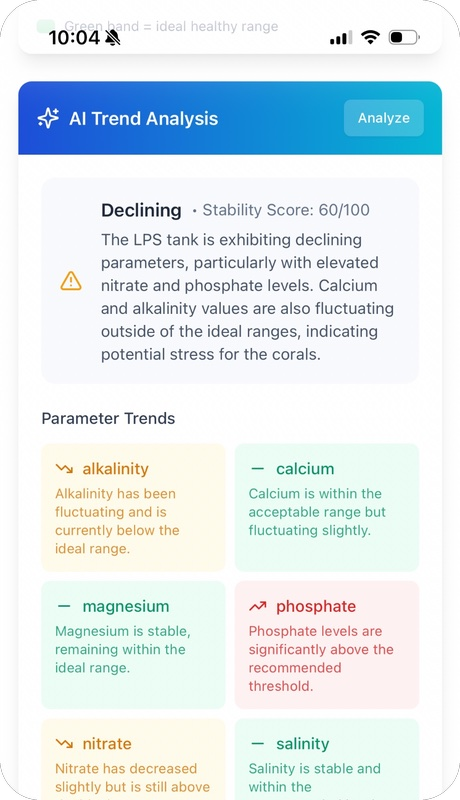
Task: Click the Parameter Trends section heading
Action: point(108,418)
